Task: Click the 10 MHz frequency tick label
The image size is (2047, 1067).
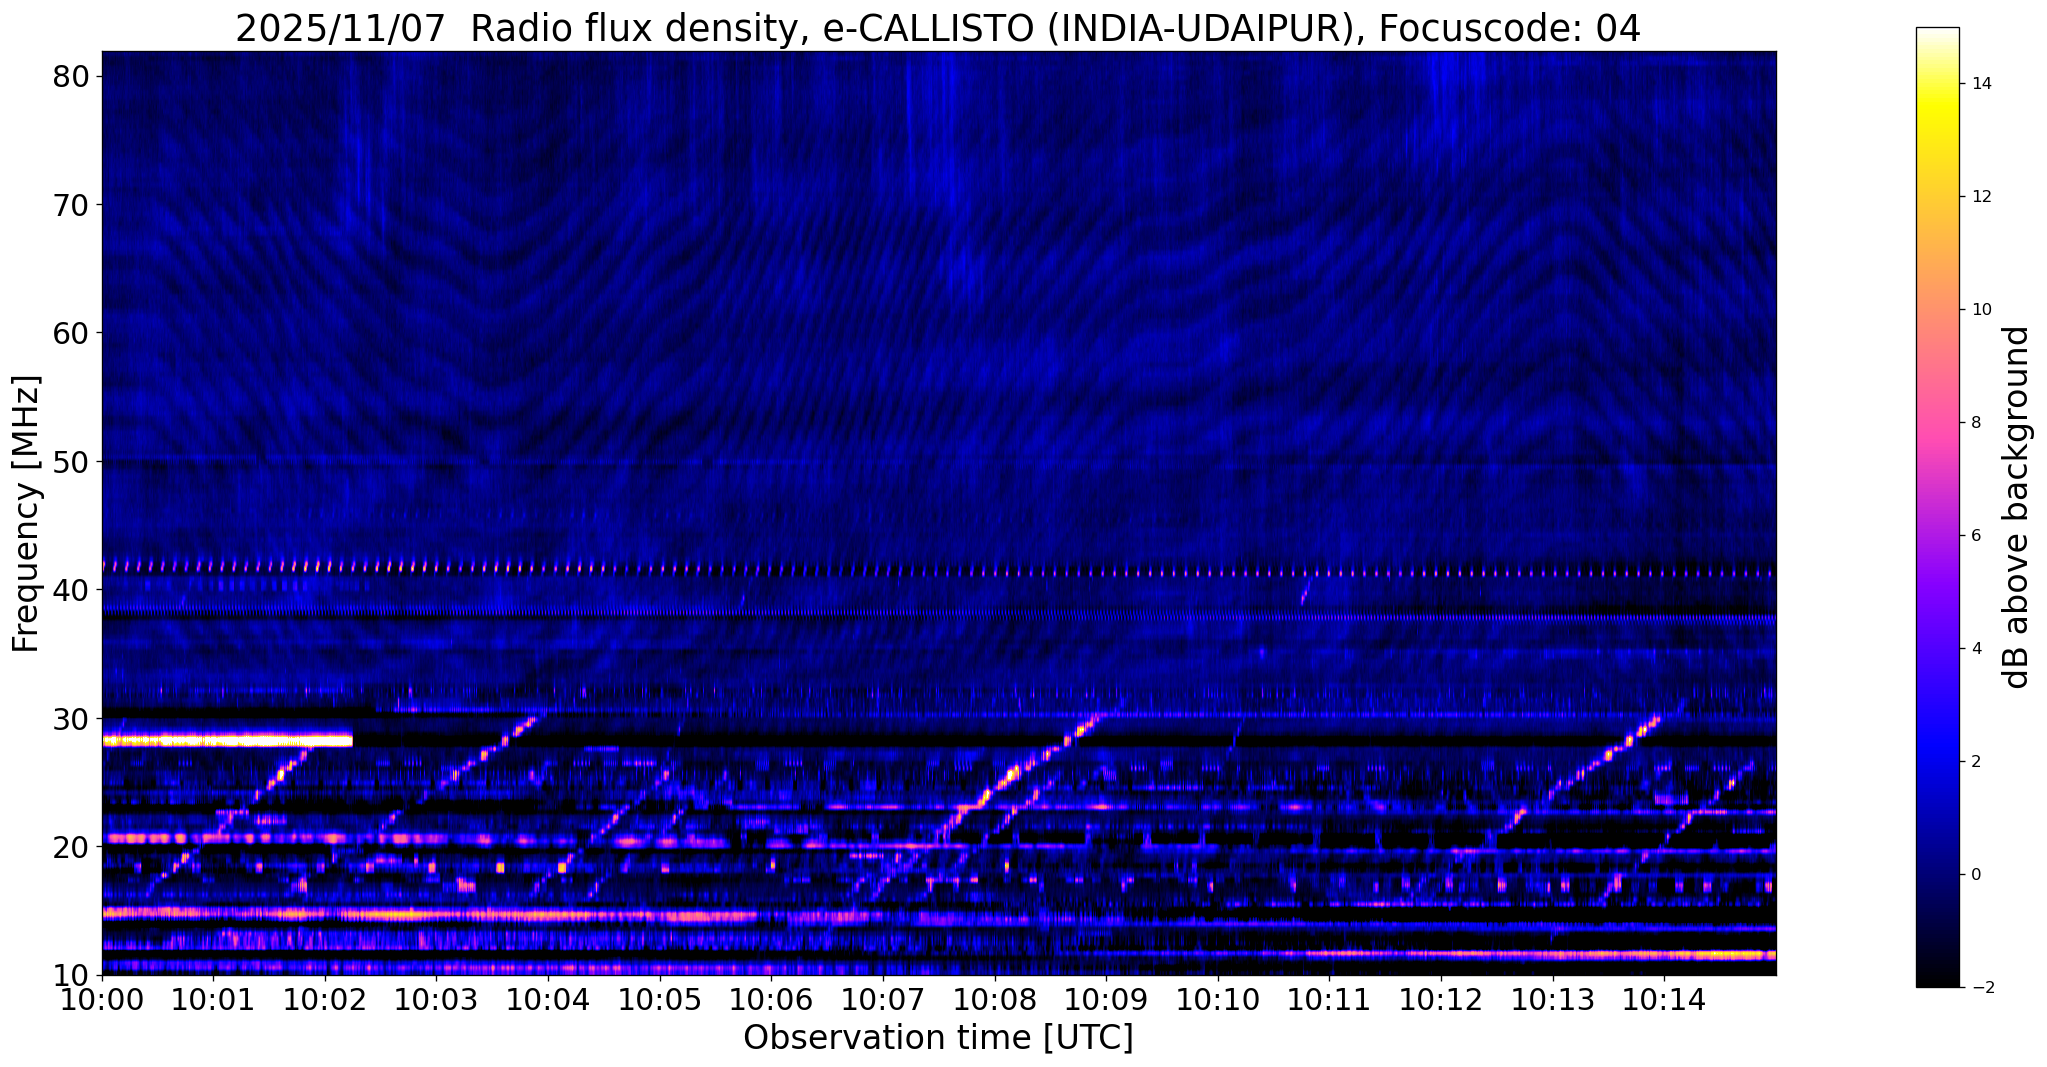Action: (70, 975)
